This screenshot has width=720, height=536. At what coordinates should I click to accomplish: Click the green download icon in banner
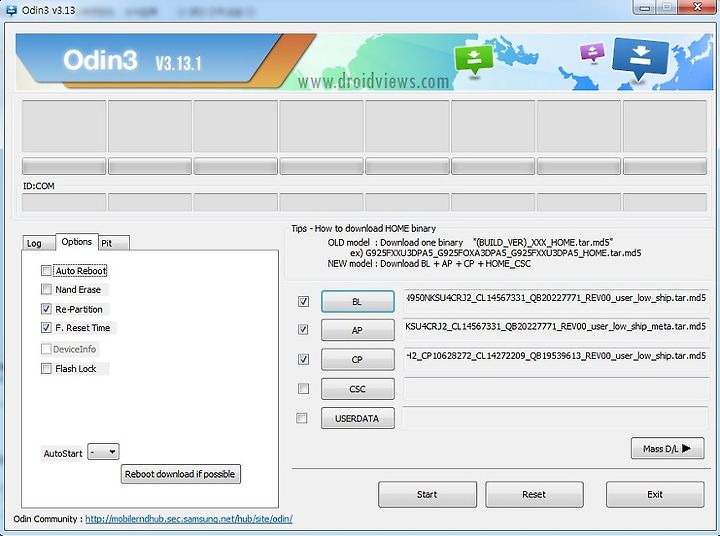click(473, 59)
